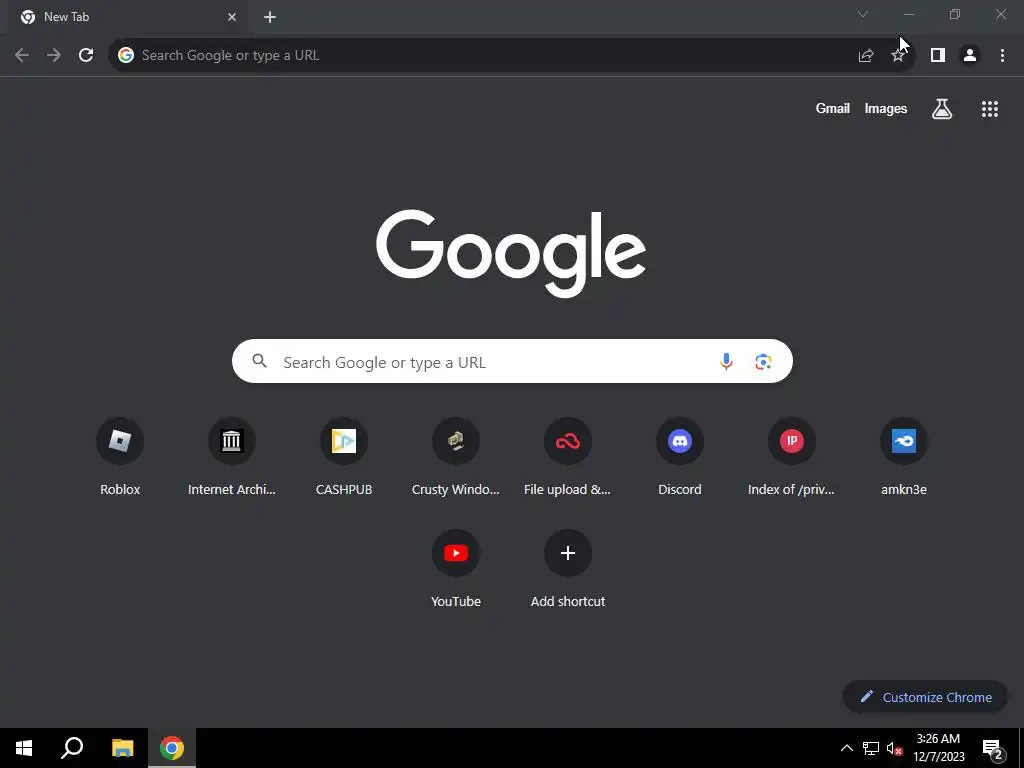1024x768 pixels.
Task: Open the File upload shortcut tile
Action: pos(568,441)
